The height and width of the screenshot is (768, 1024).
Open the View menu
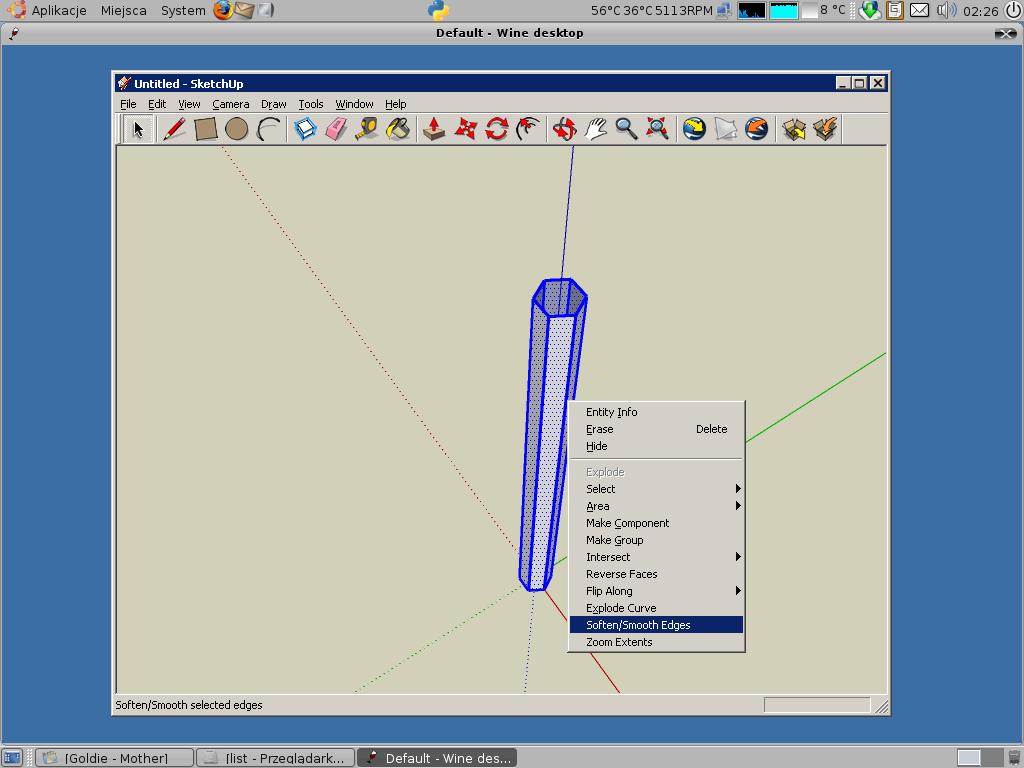pos(189,104)
